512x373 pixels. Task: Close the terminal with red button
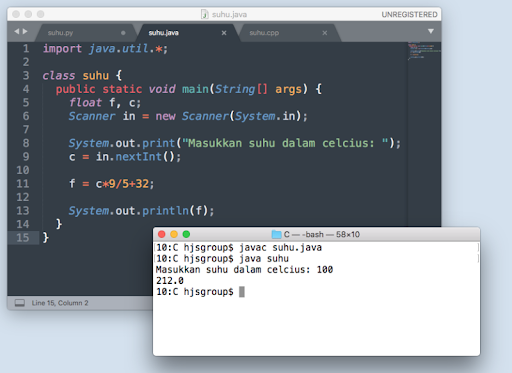pyautogui.click(x=162, y=234)
